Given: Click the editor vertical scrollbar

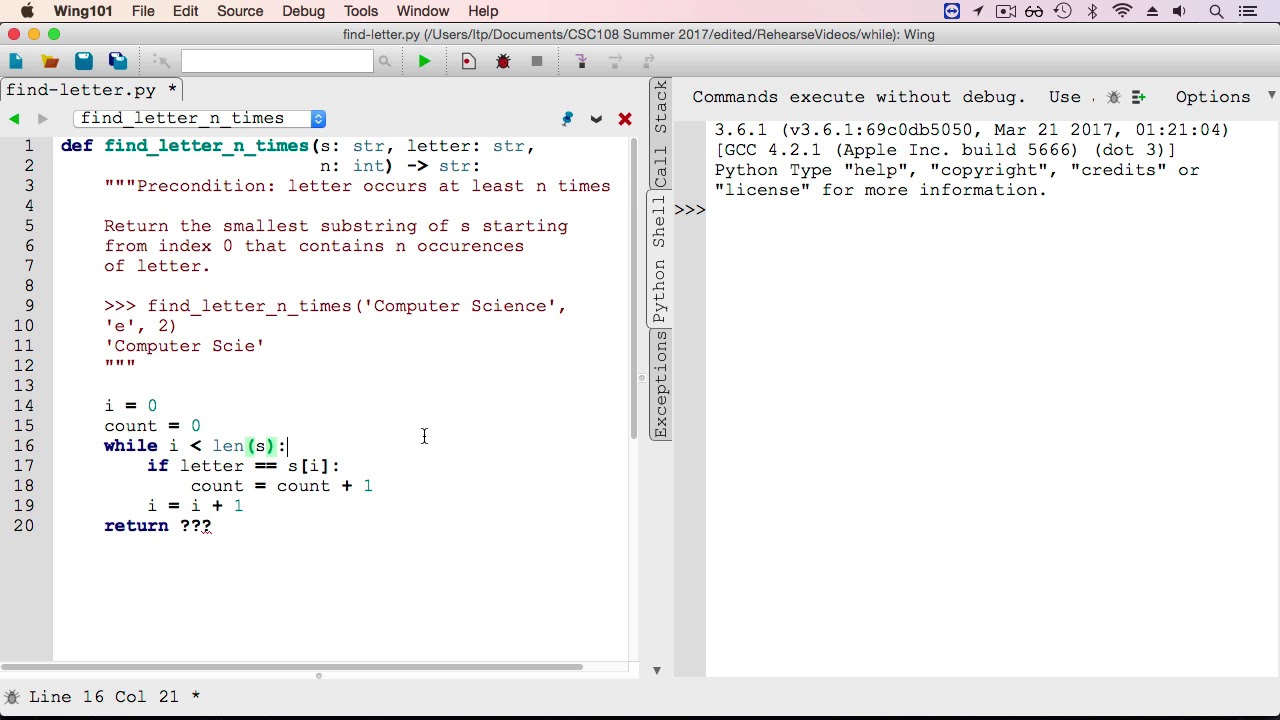Looking at the screenshot, I should [x=633, y=288].
